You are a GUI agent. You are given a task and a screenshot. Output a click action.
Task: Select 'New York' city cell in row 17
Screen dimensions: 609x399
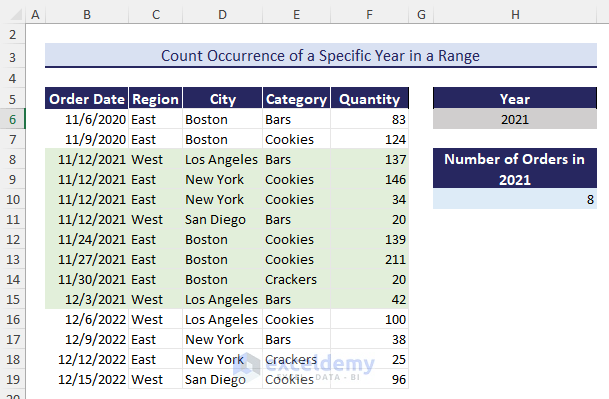click(x=223, y=339)
